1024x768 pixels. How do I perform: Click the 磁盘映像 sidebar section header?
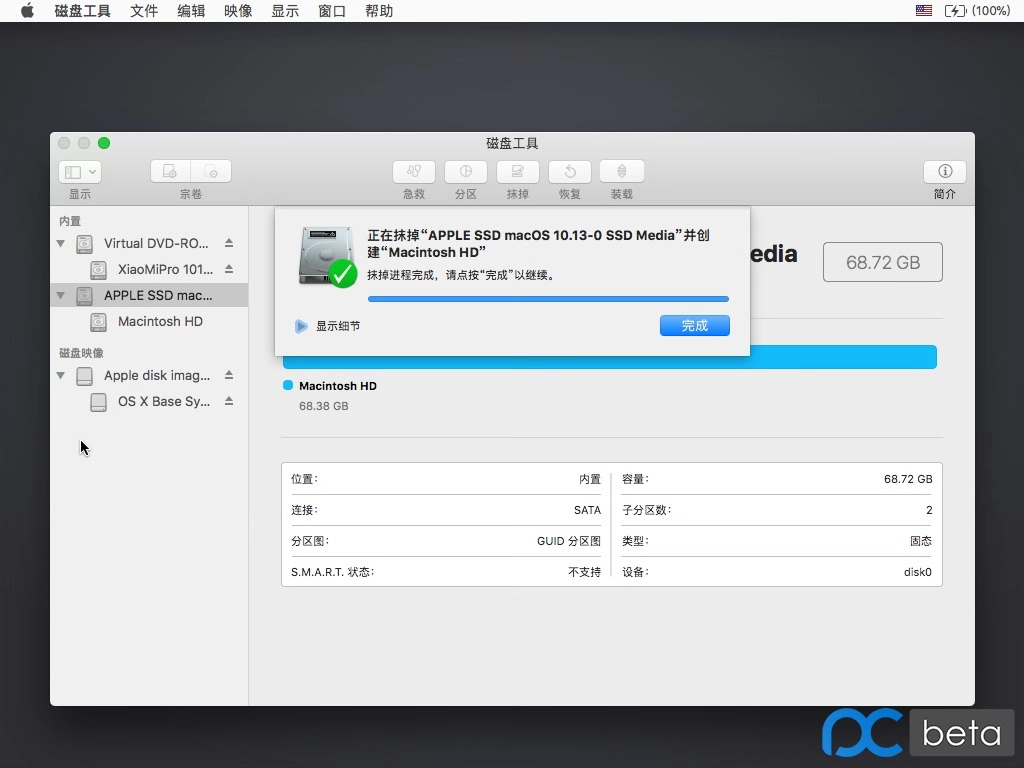(x=82, y=353)
